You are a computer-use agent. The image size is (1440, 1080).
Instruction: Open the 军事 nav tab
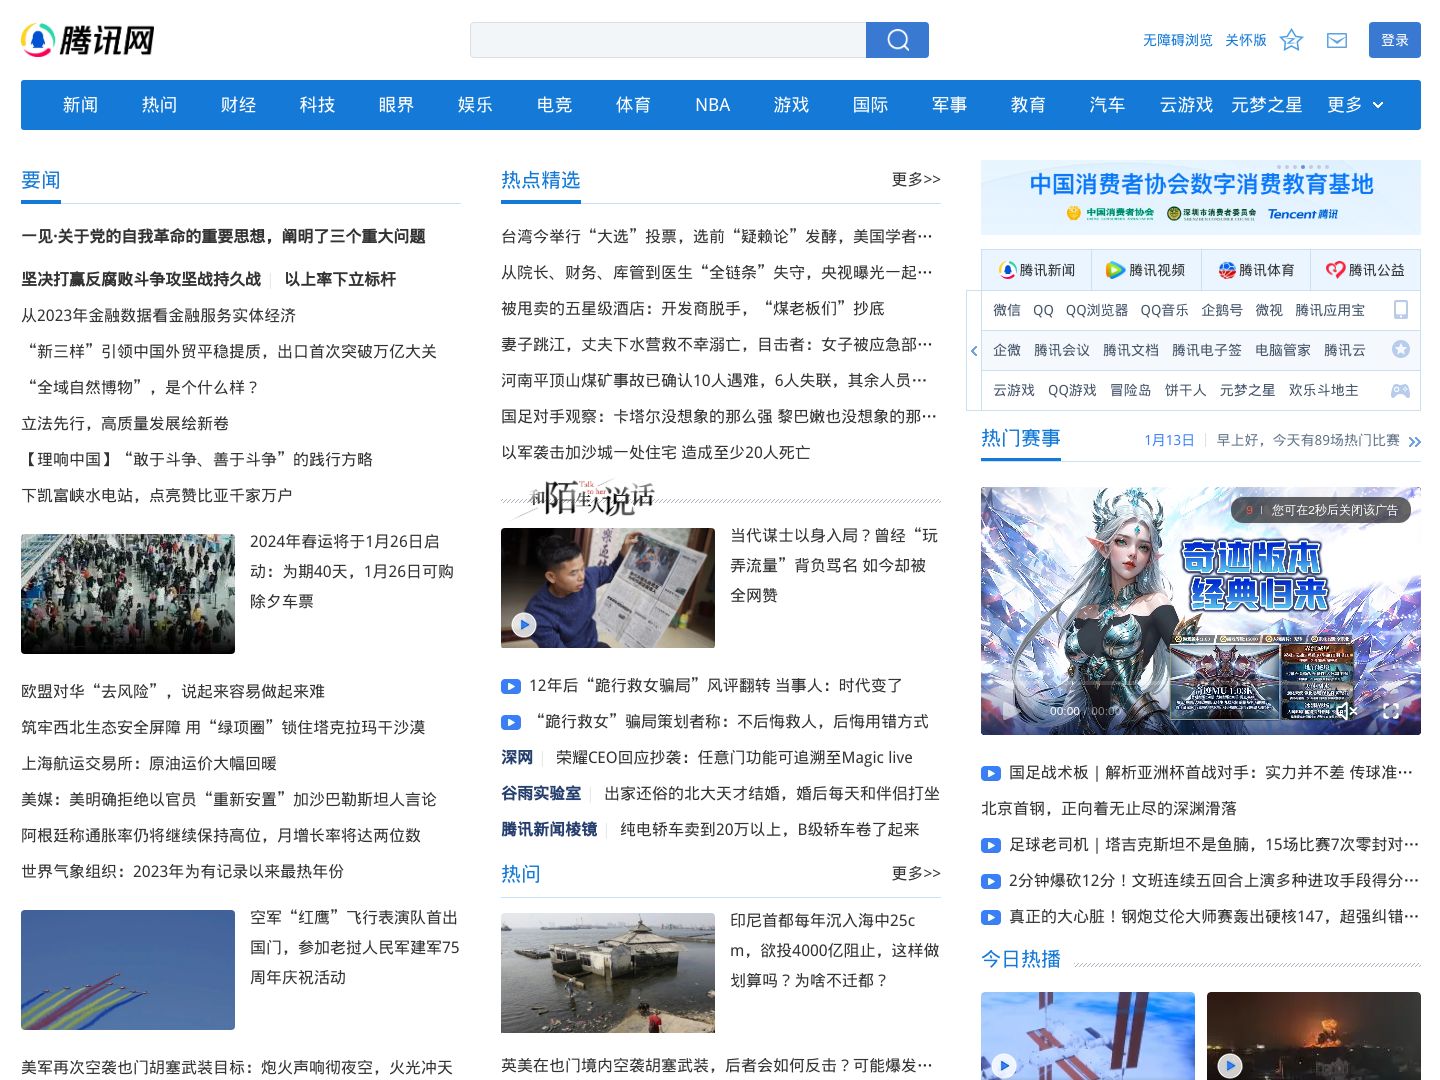click(949, 105)
